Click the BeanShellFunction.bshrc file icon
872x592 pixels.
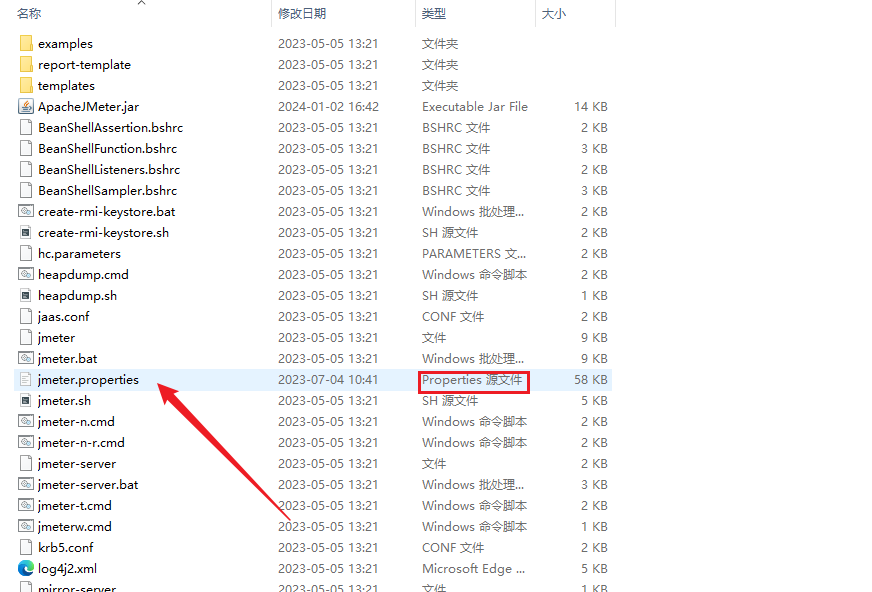coord(26,148)
